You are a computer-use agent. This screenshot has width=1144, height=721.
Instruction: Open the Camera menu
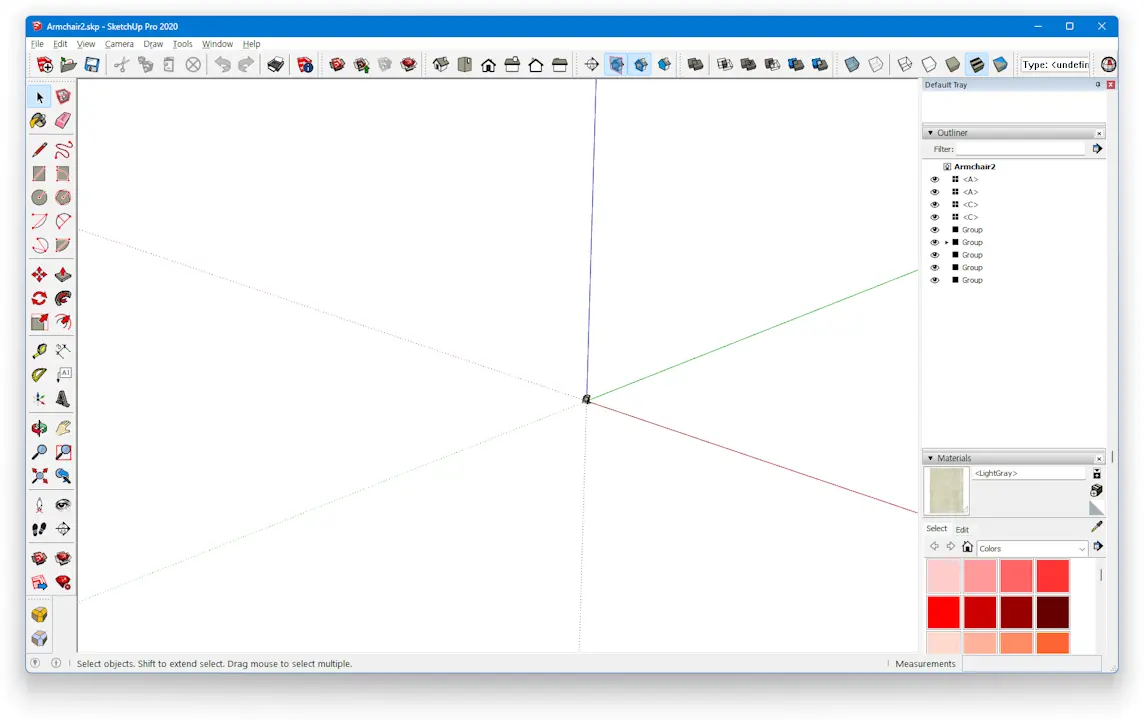click(119, 45)
